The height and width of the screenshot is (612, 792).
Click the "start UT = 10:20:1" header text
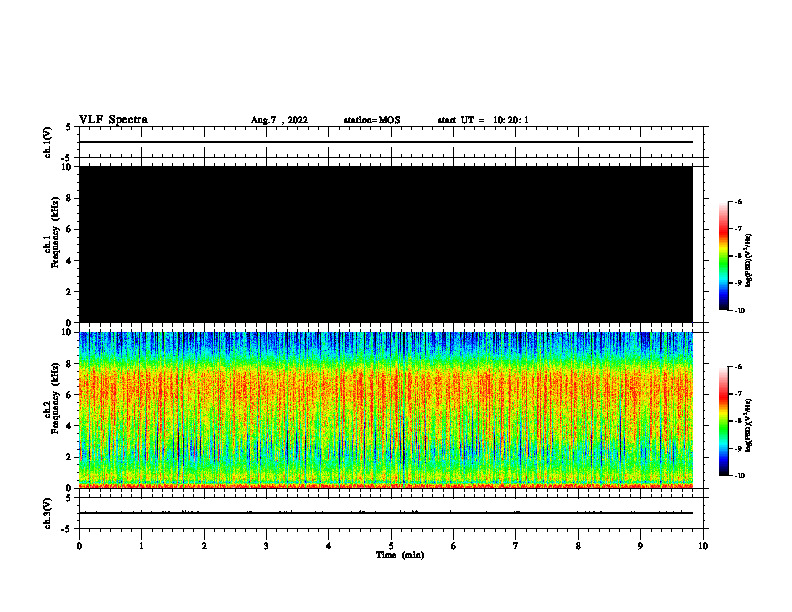[483, 120]
